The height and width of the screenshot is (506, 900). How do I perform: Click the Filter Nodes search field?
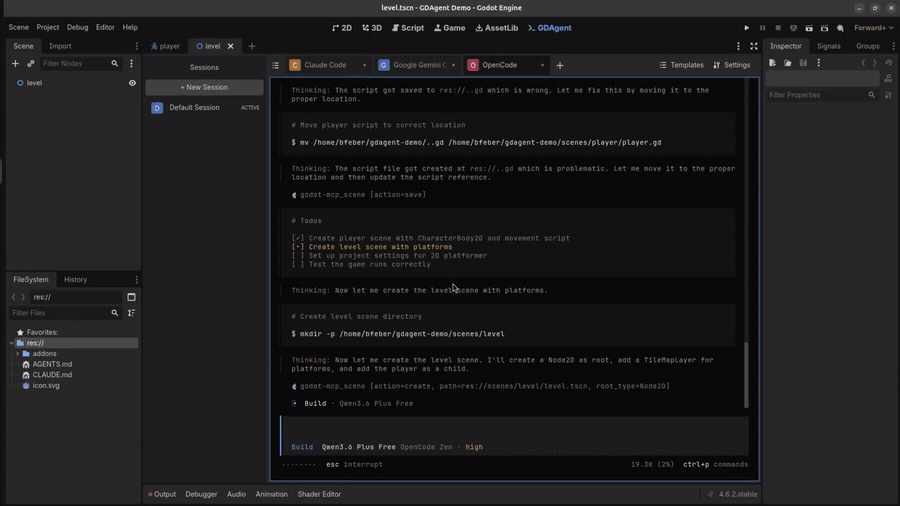80,64
